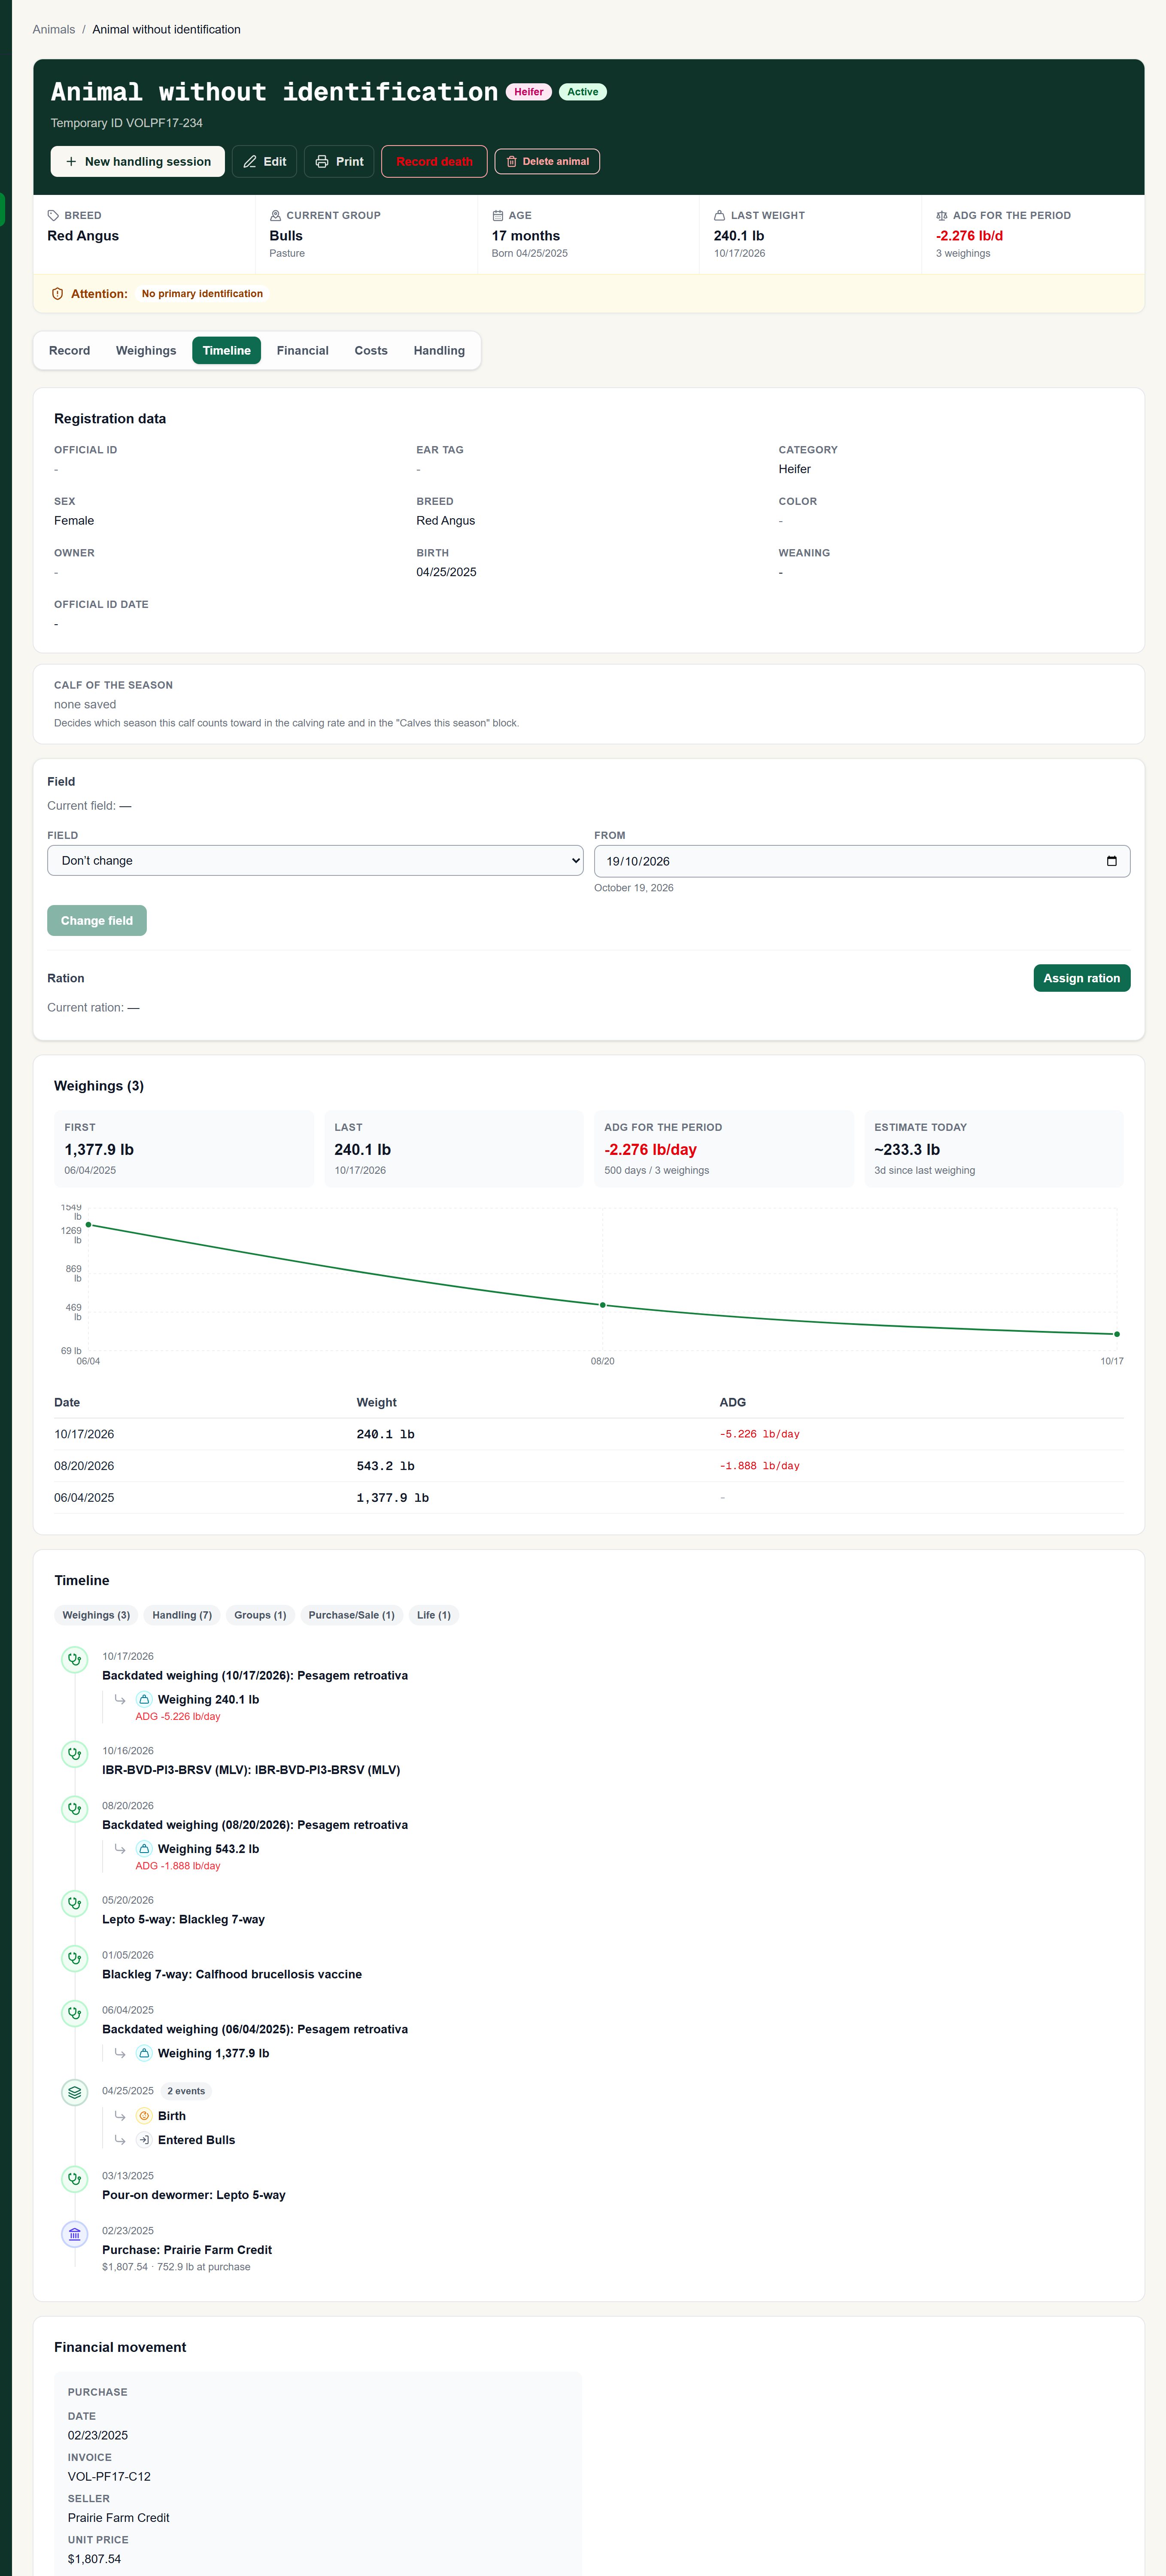Click the Entered Bulls arrow icon

tap(144, 2139)
